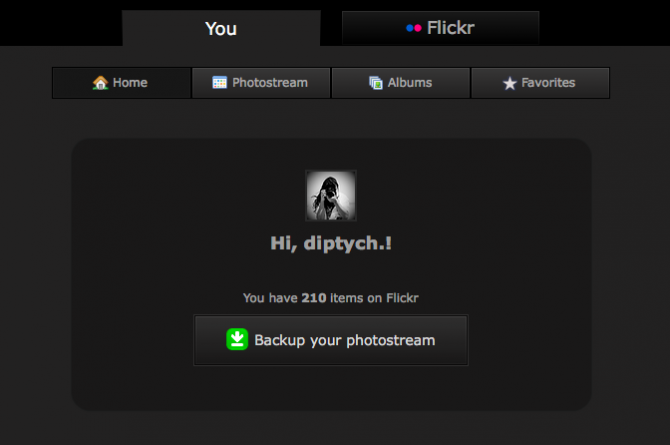Click the Flickr logo dots
Image resolution: width=670 pixels, height=445 pixels.
point(414,28)
